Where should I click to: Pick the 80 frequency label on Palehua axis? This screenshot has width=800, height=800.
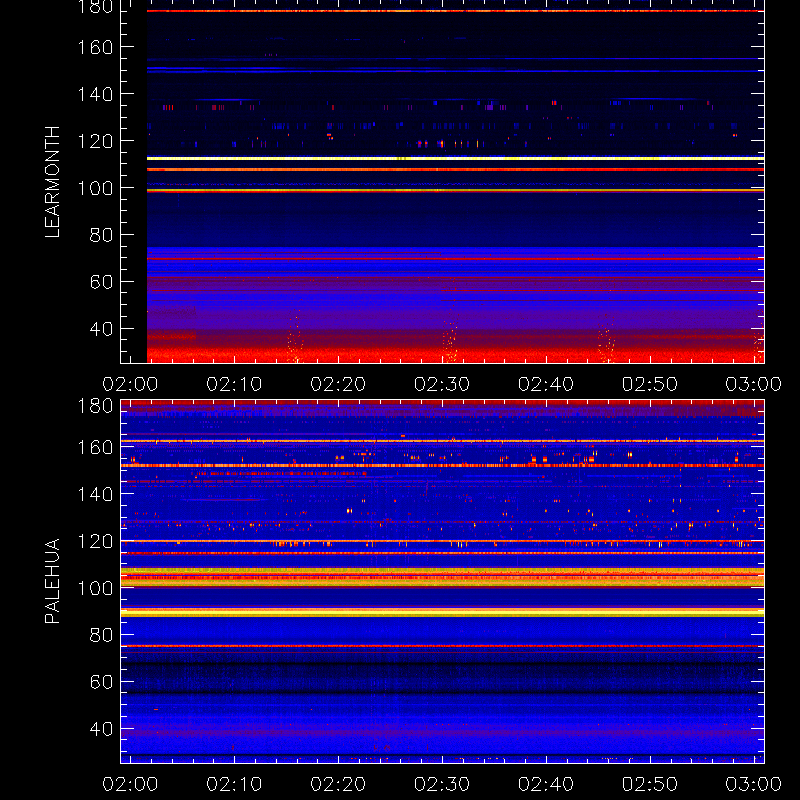tap(102, 635)
